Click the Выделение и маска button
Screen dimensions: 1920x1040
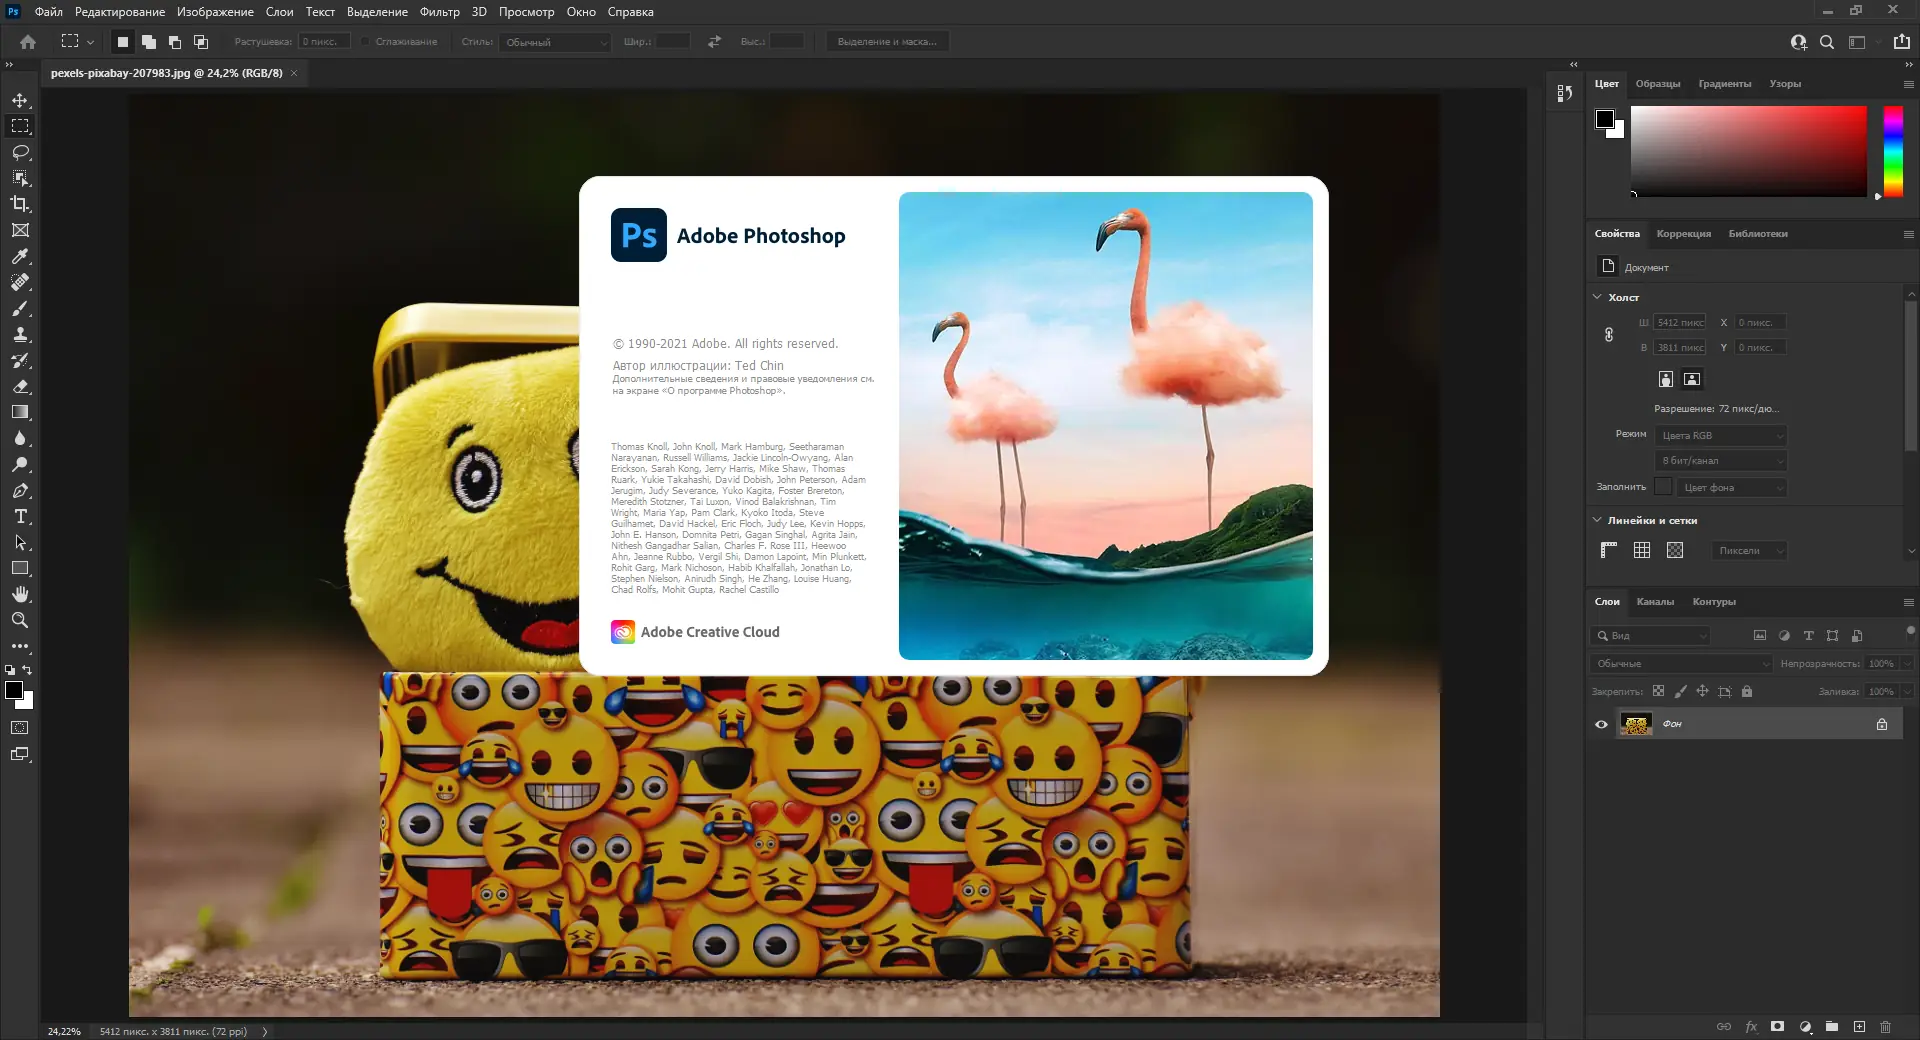pyautogui.click(x=887, y=42)
